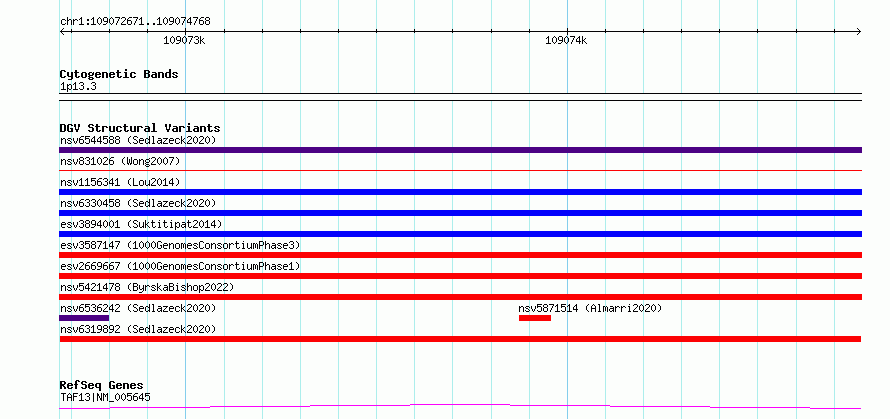This screenshot has width=890, height=419.
Task: Select esv2669667 (1000GenomesConsortiumPhase1) label
Action: coord(180,266)
